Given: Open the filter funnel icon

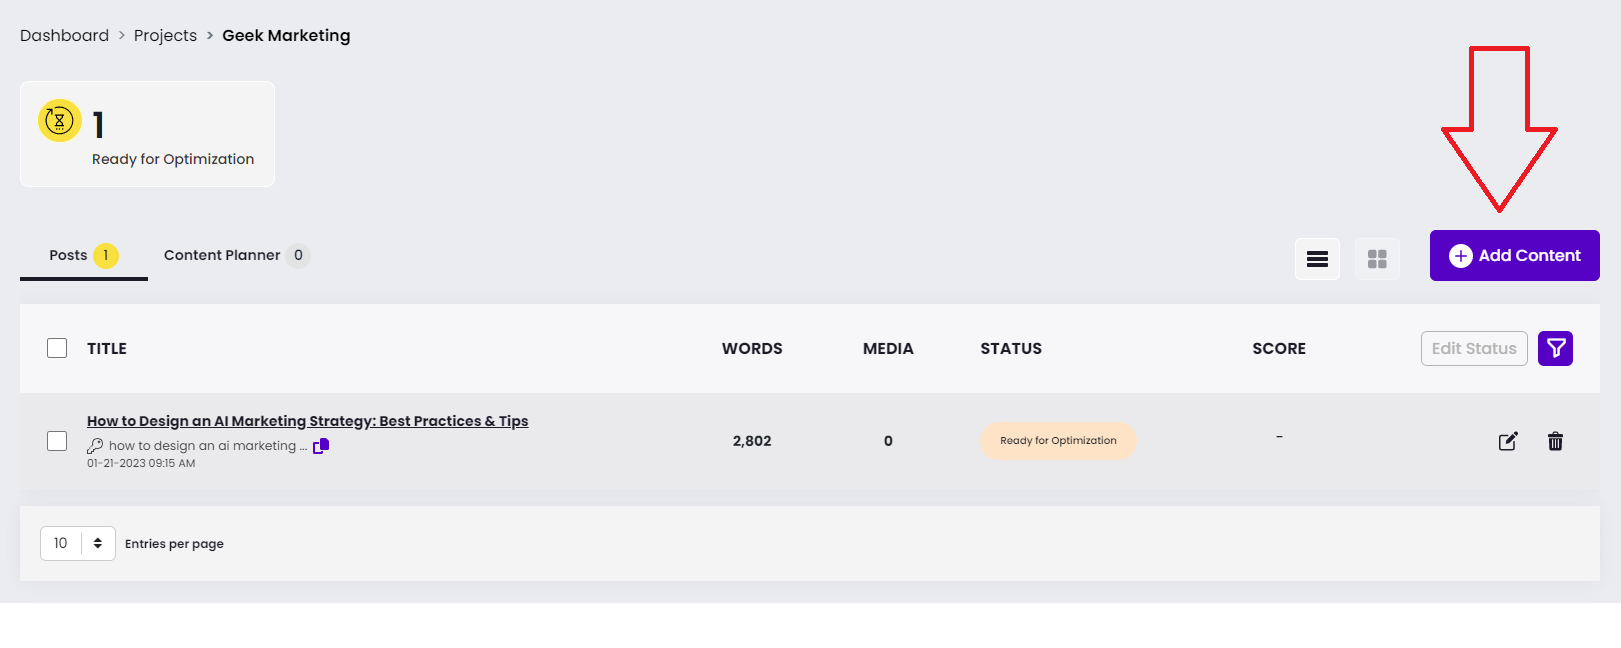Looking at the screenshot, I should [x=1555, y=348].
